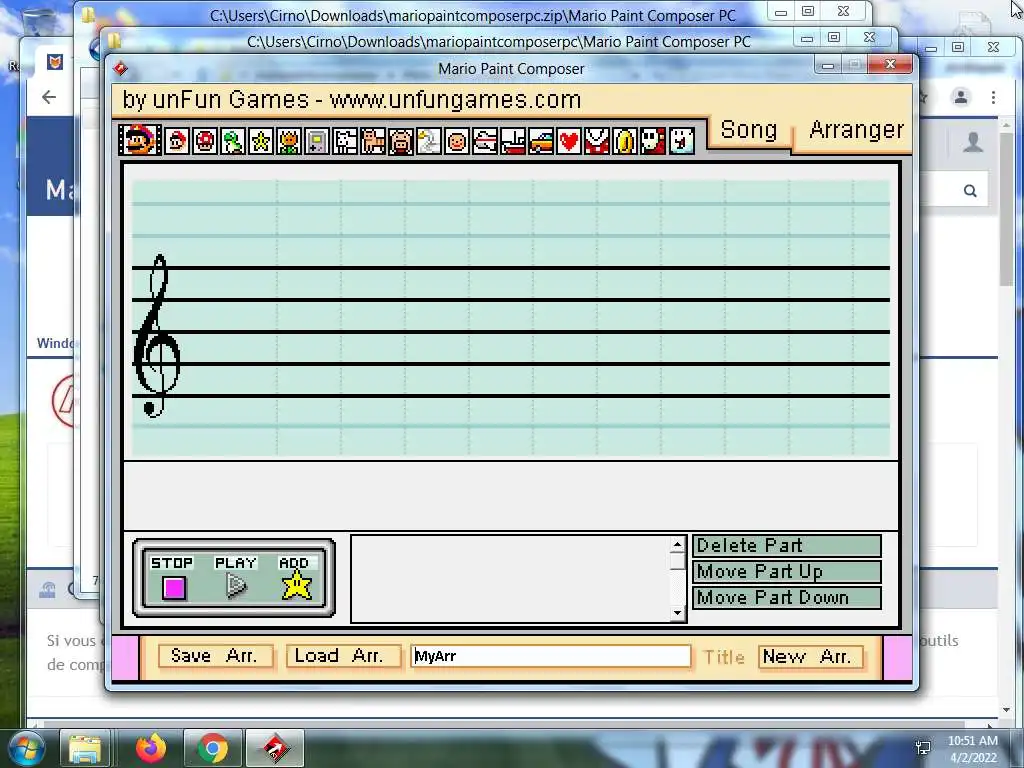This screenshot has height=768, width=1024.
Task: Click the pink STOP square
Action: [x=174, y=588]
